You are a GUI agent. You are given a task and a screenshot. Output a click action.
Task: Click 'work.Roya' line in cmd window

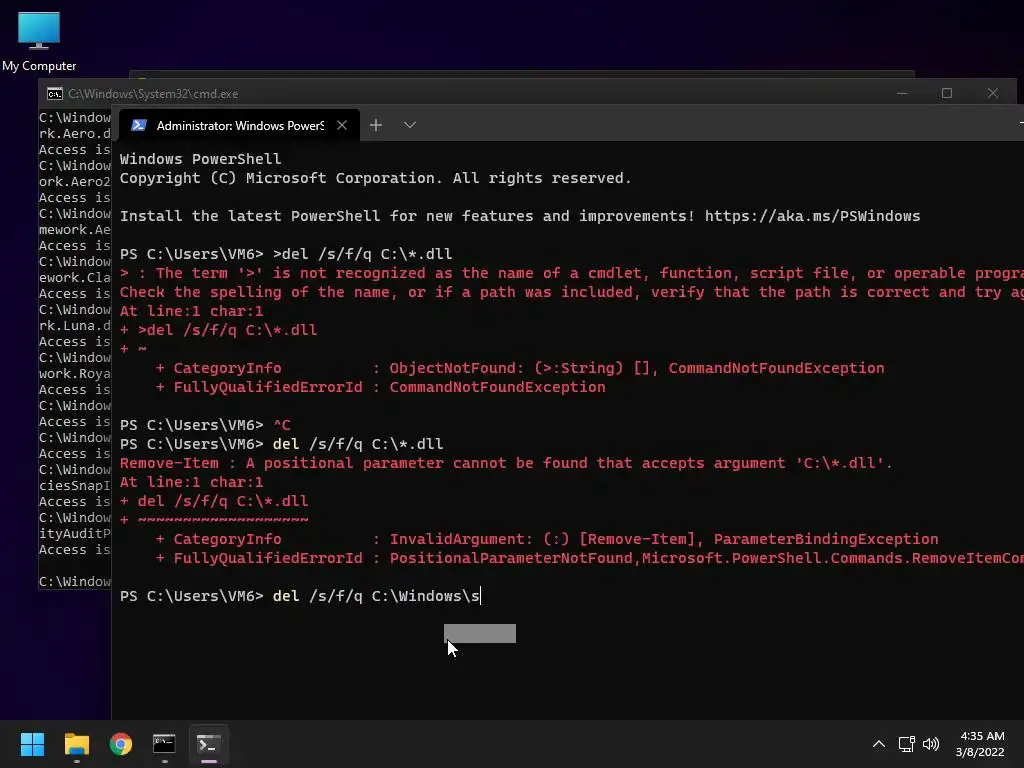point(74,374)
